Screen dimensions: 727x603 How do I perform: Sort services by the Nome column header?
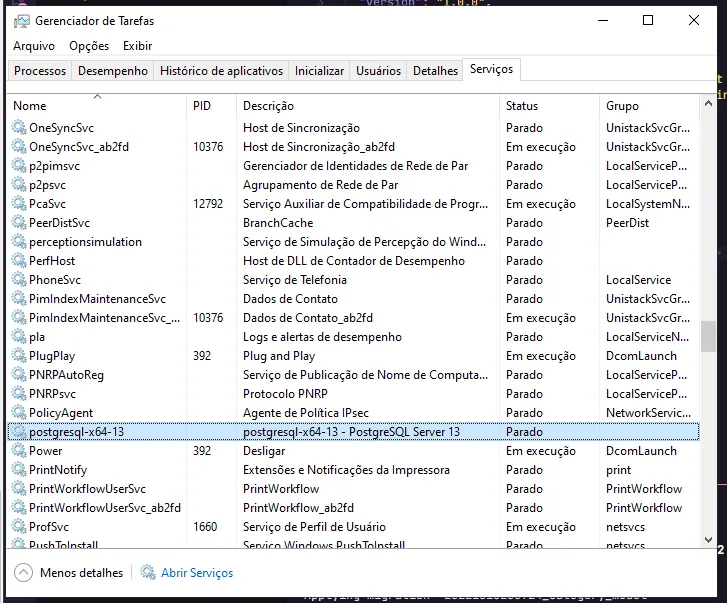point(30,106)
